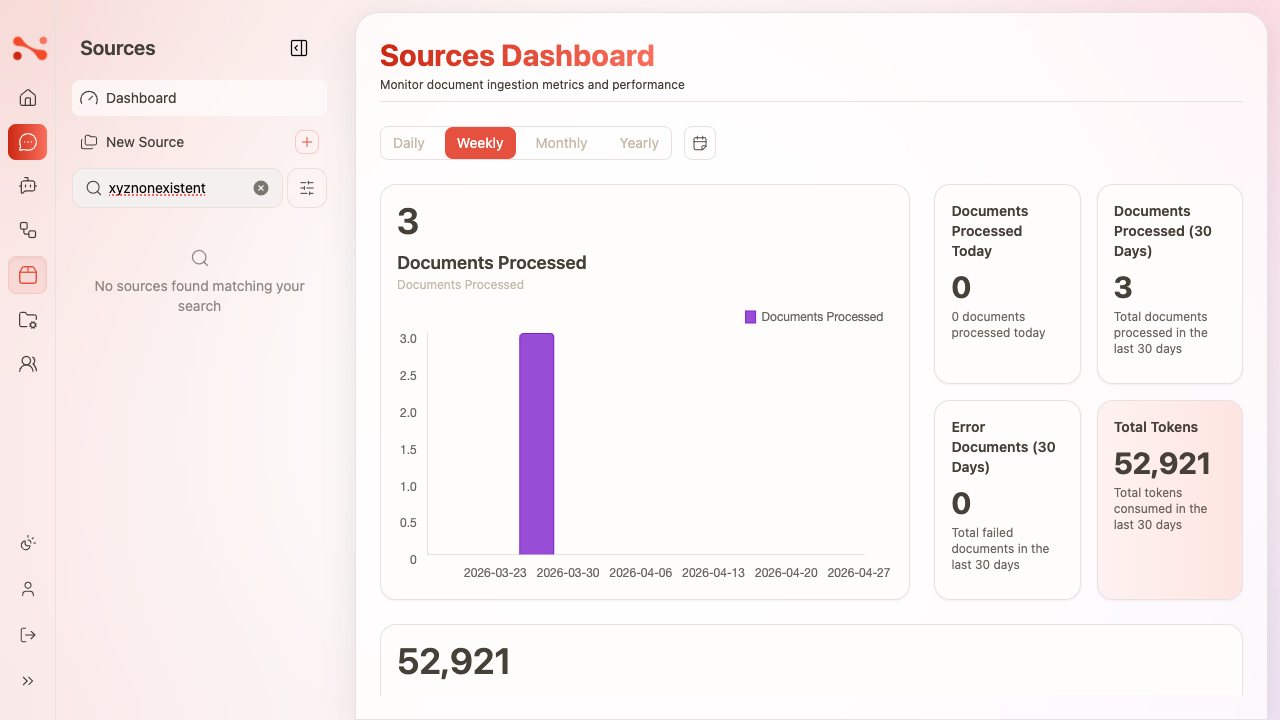Viewport: 1280px width, 720px height.
Task: Open the folder settings icon in sidebar
Action: (28, 320)
